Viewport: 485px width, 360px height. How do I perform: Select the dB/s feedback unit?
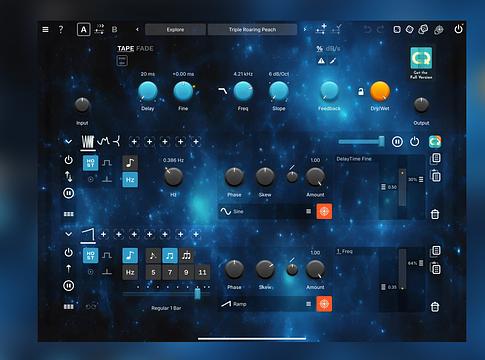click(x=333, y=49)
